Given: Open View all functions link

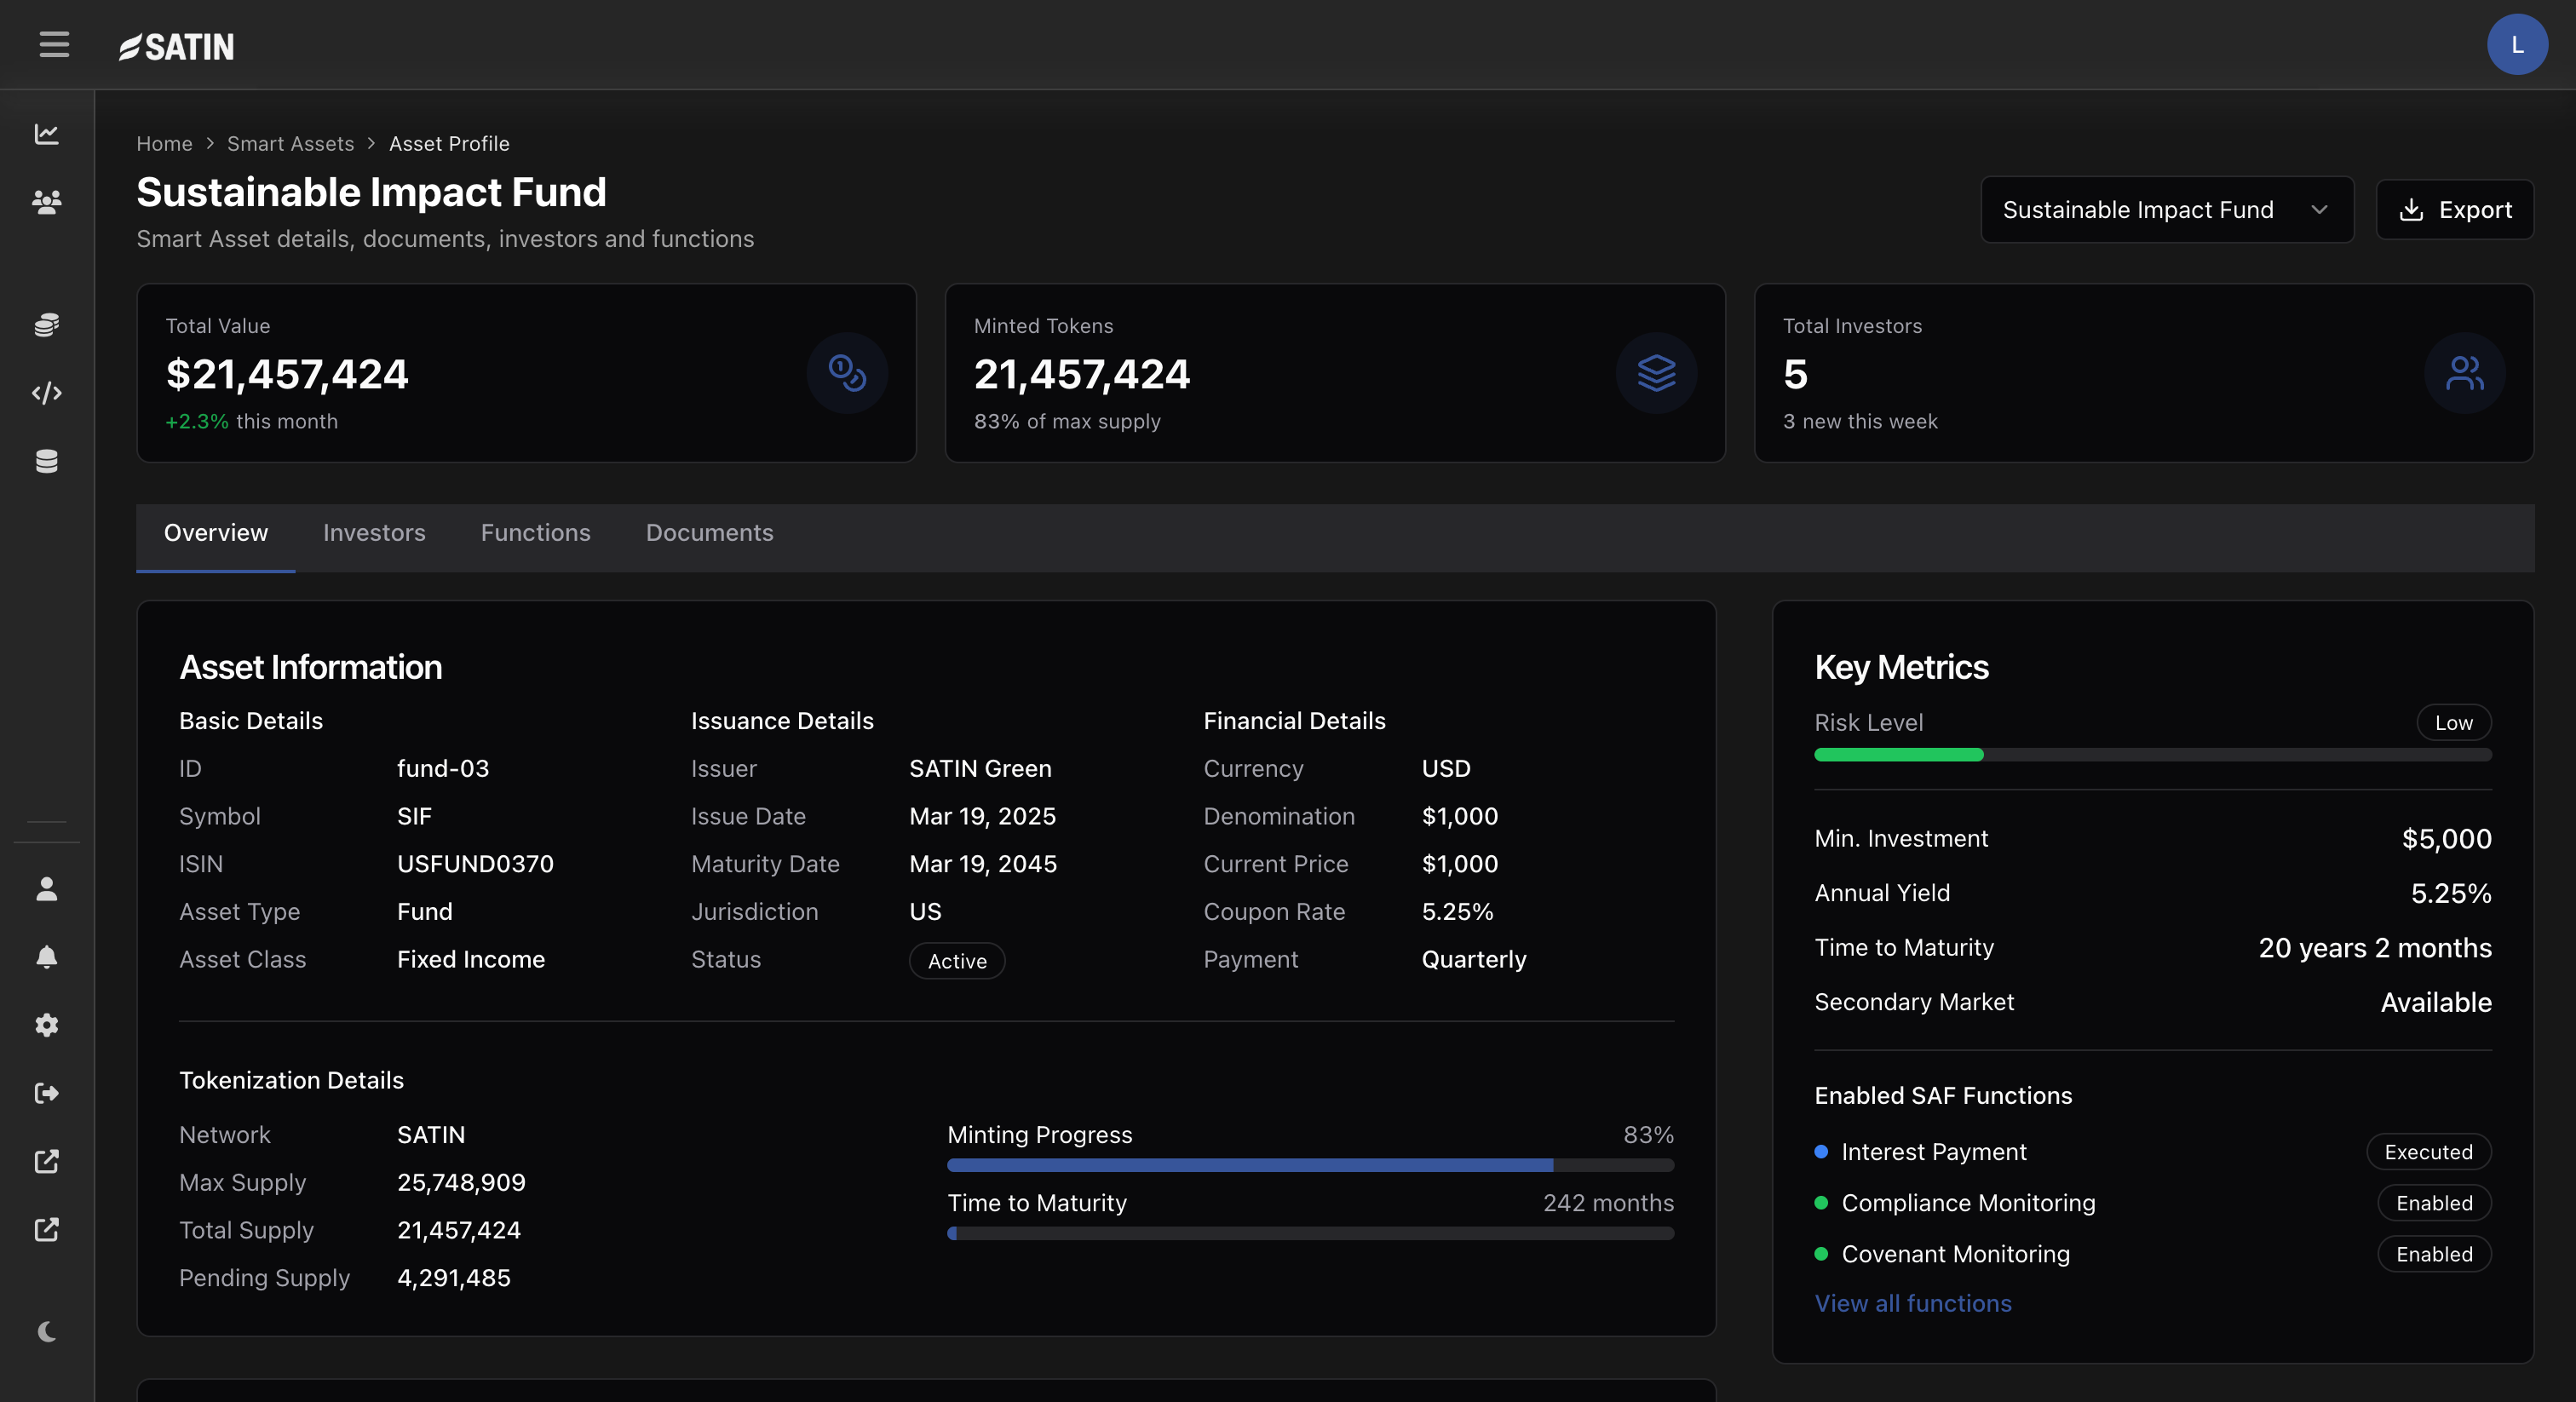Looking at the screenshot, I should point(1912,1304).
